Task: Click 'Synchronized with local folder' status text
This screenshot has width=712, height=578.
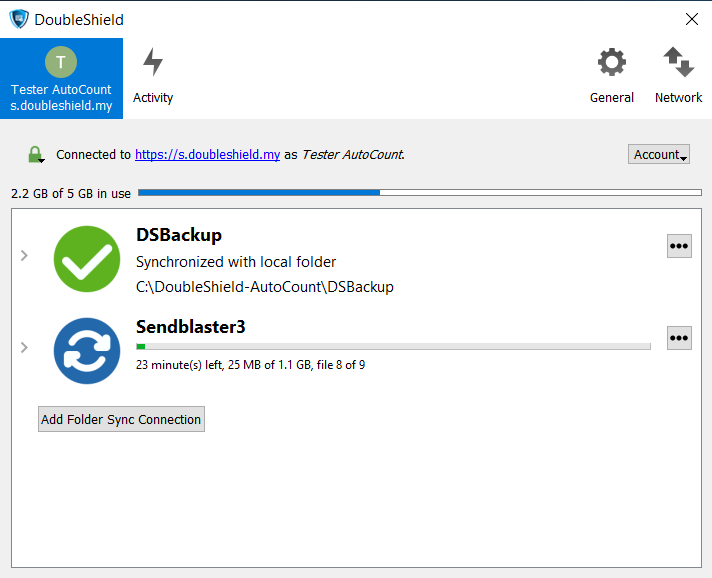Action: (x=236, y=262)
